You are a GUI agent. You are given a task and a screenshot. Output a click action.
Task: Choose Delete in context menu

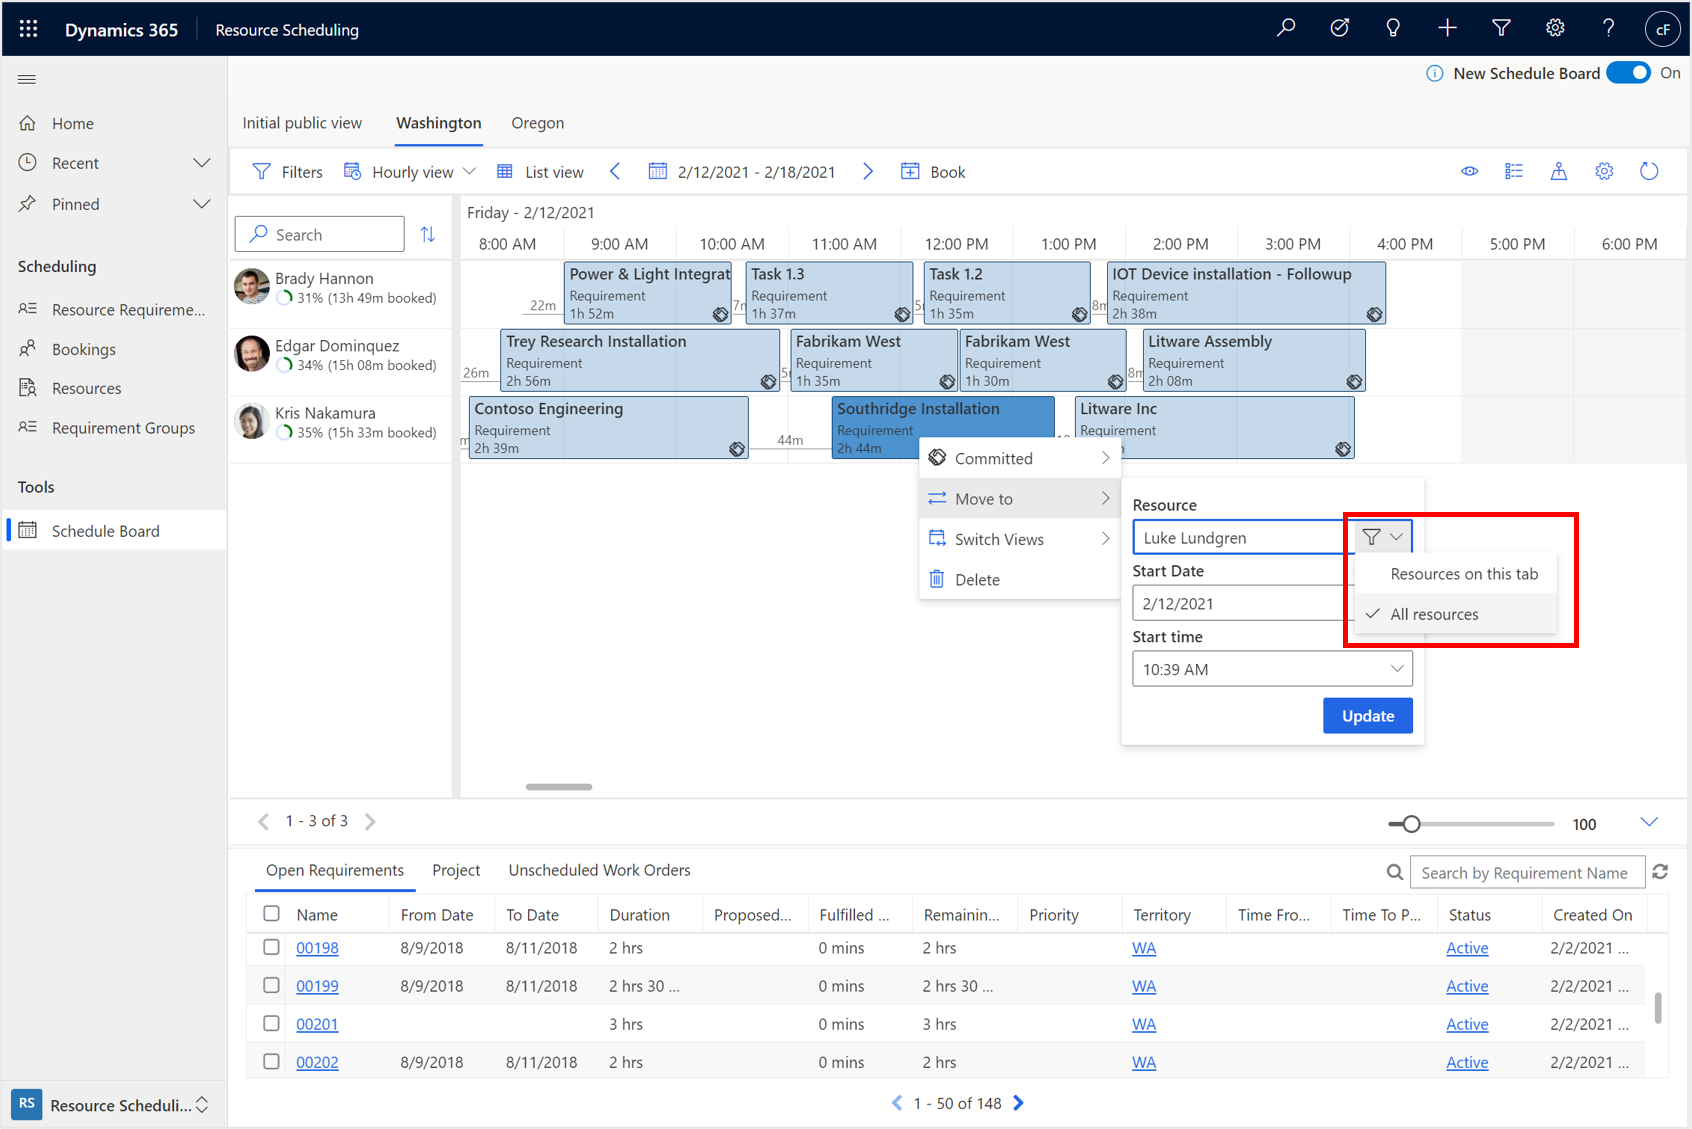pos(1020,579)
